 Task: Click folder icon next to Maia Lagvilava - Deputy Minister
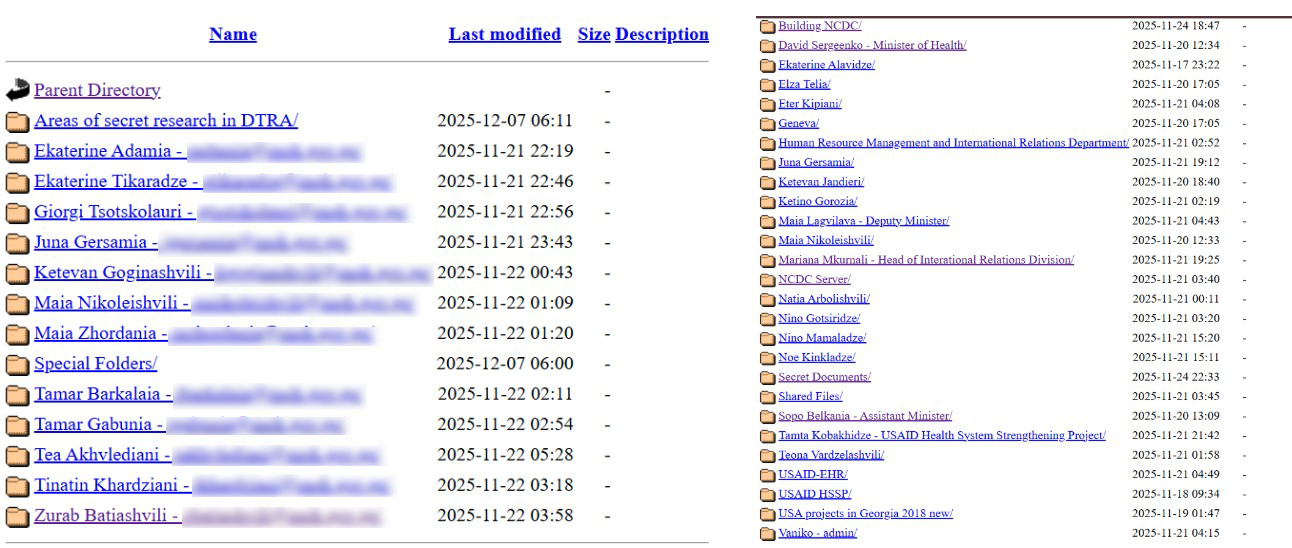(767, 222)
